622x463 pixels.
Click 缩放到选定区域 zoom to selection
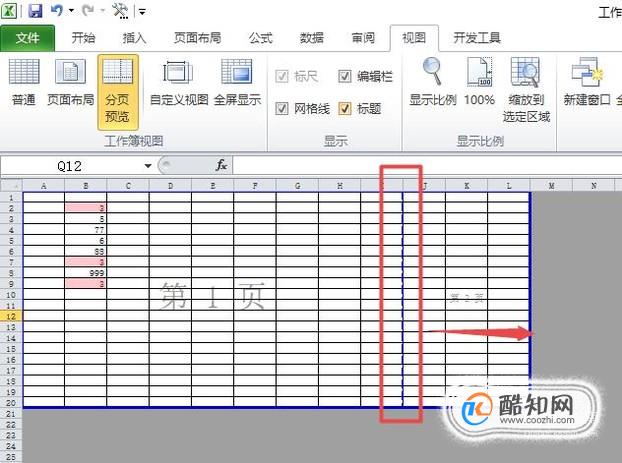526,90
